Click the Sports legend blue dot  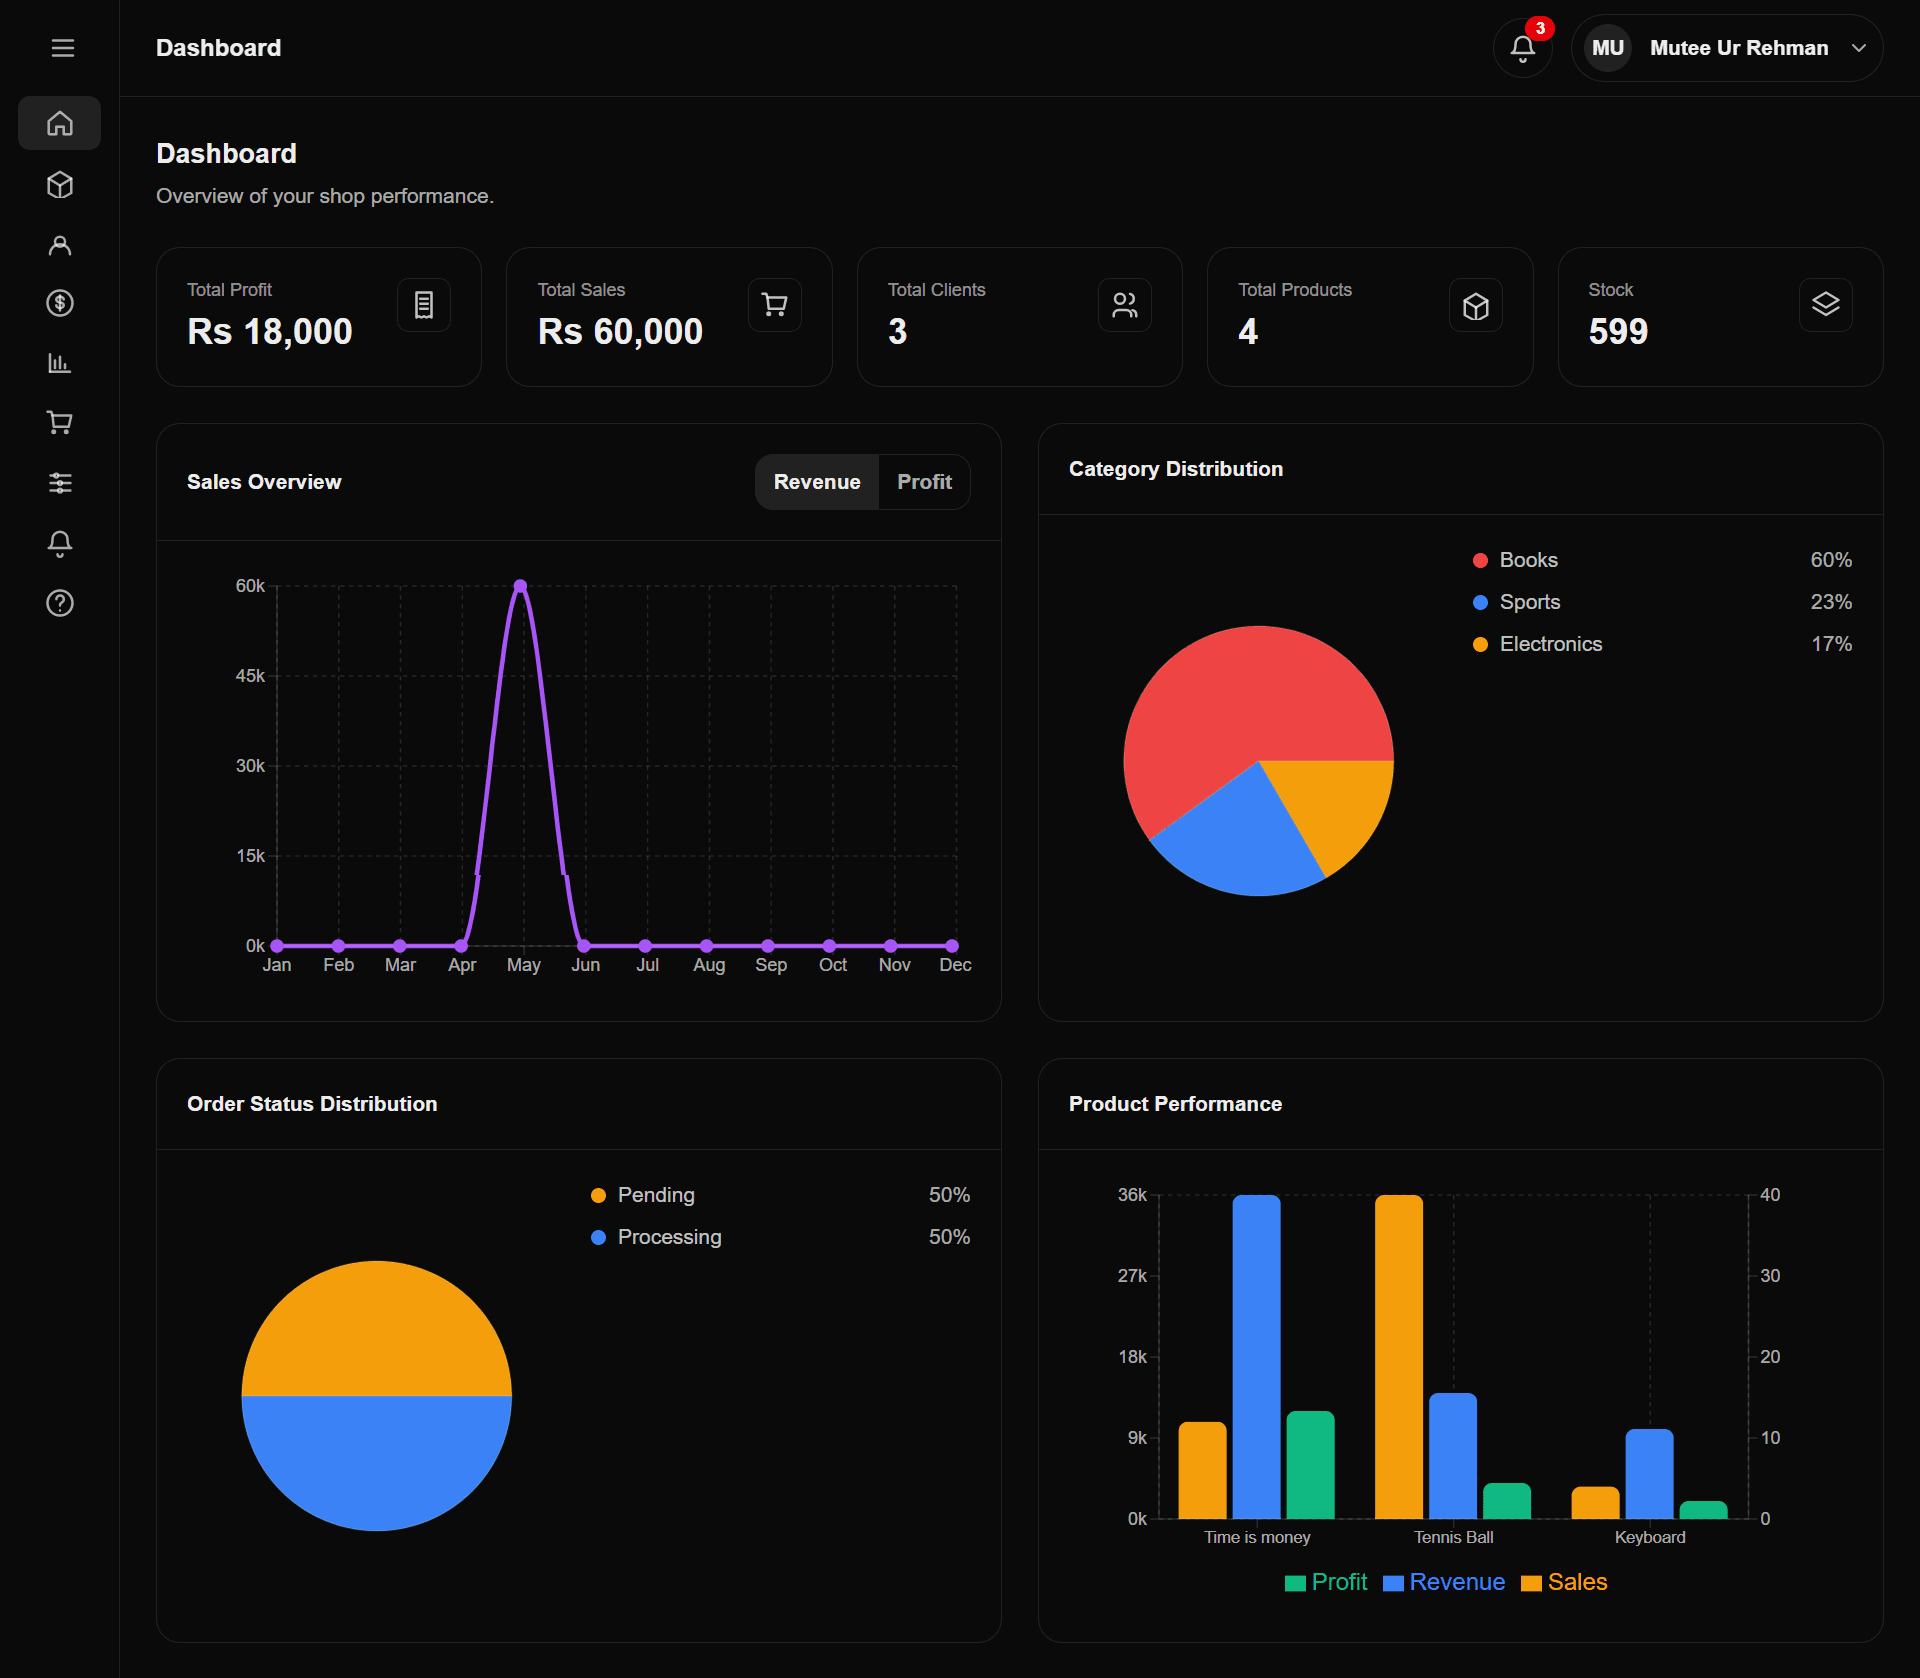coord(1480,602)
